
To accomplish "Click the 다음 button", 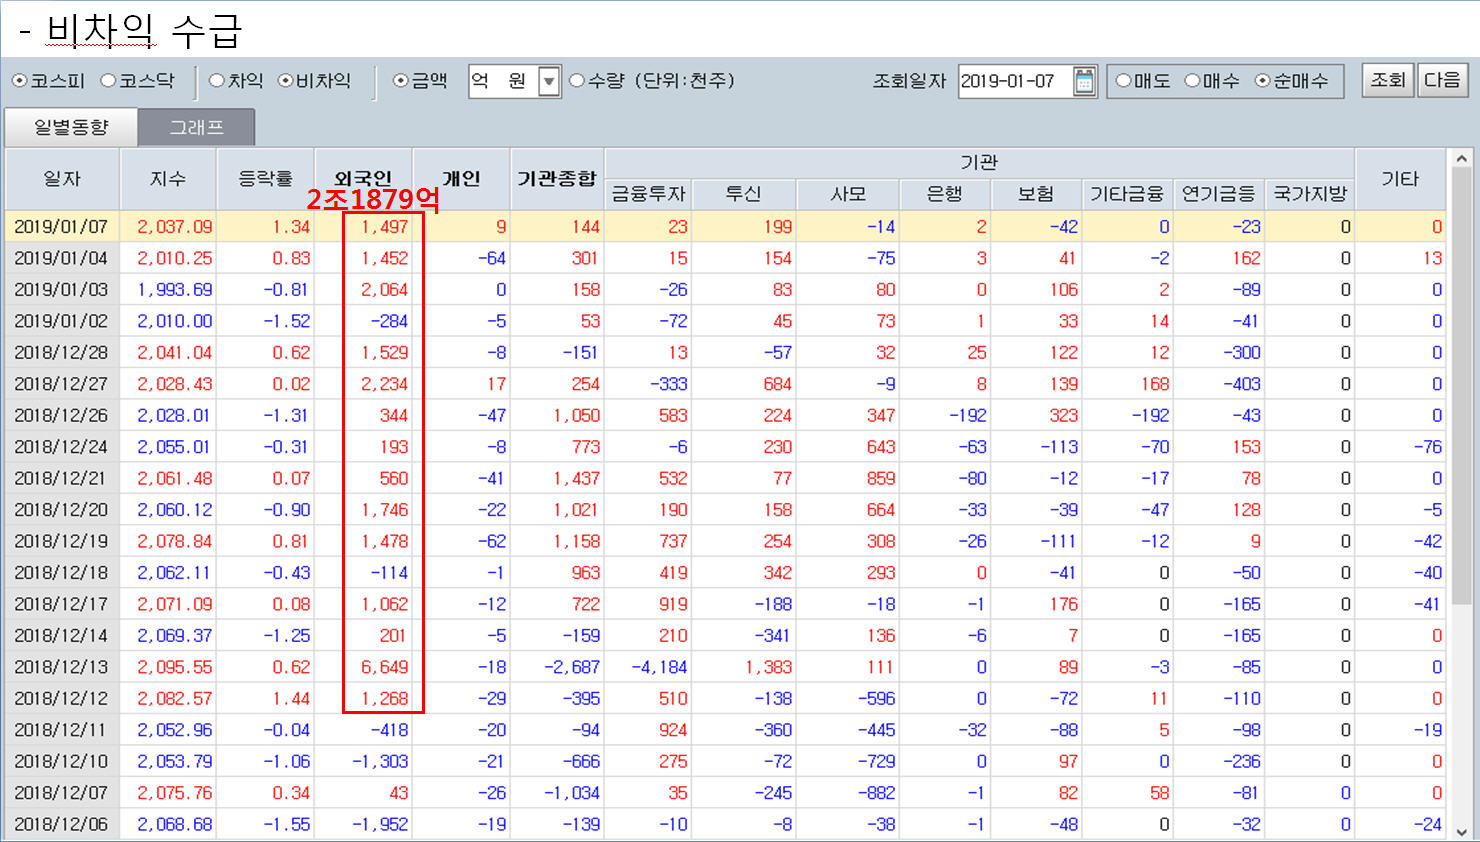I will coord(1441,81).
